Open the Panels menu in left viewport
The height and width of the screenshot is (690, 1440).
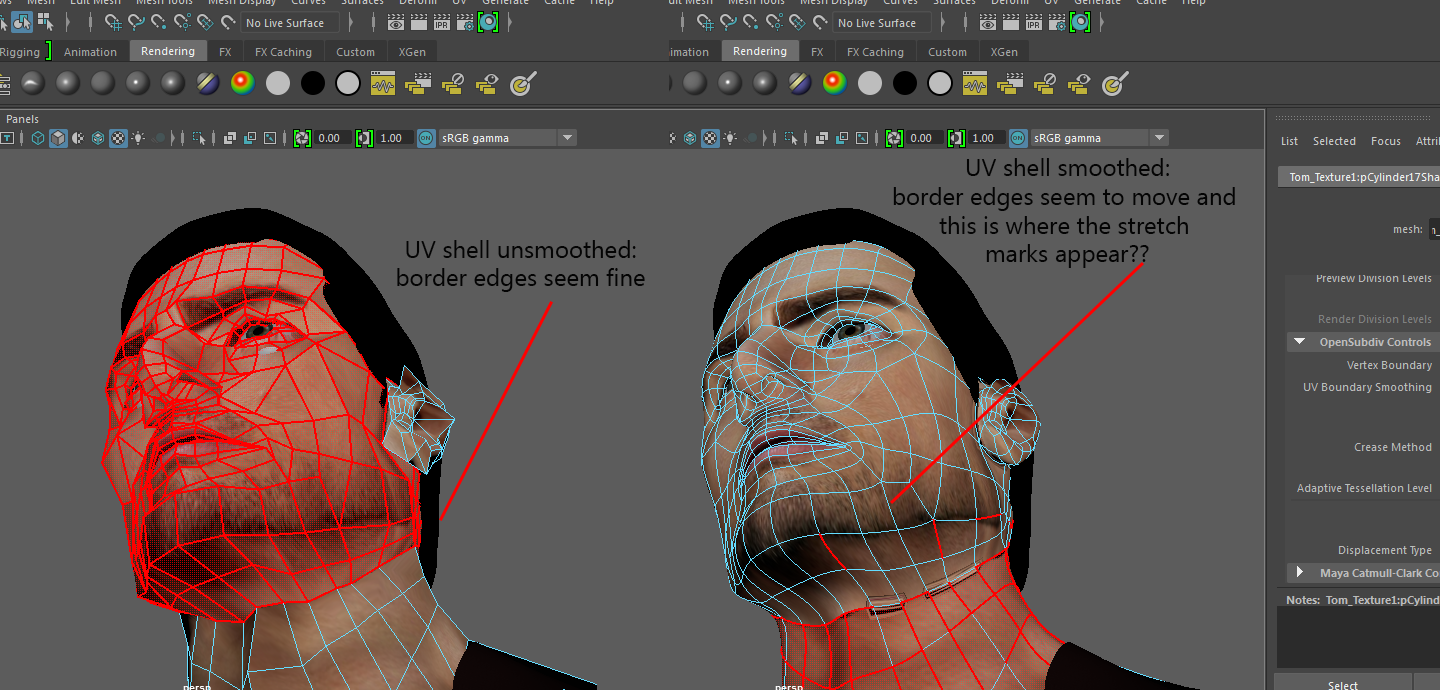[x=22, y=119]
